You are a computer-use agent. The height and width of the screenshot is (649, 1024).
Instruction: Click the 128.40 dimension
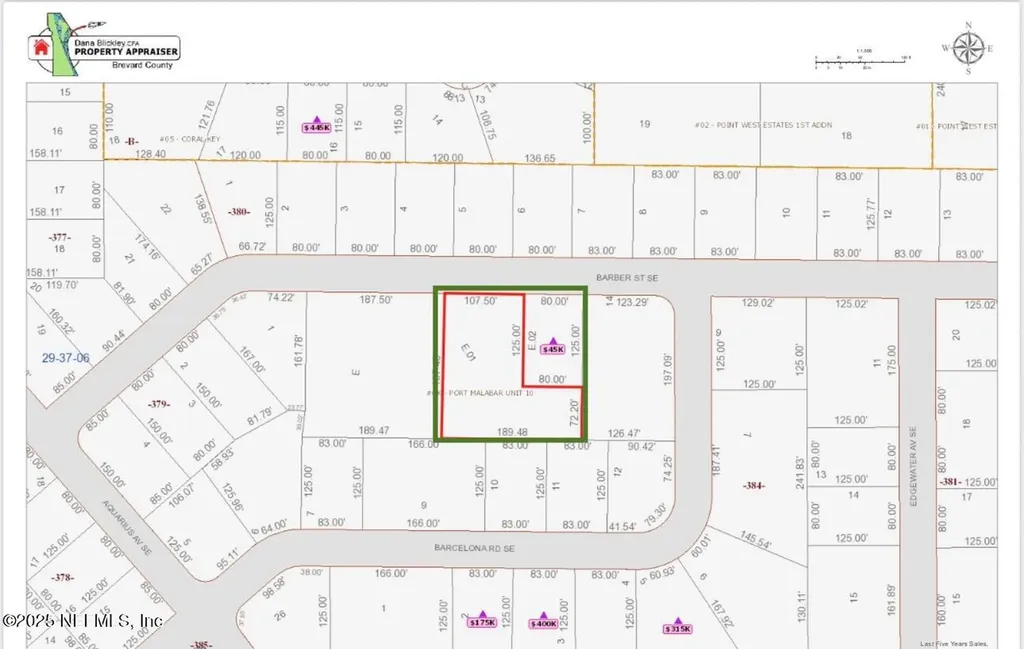[x=150, y=153]
